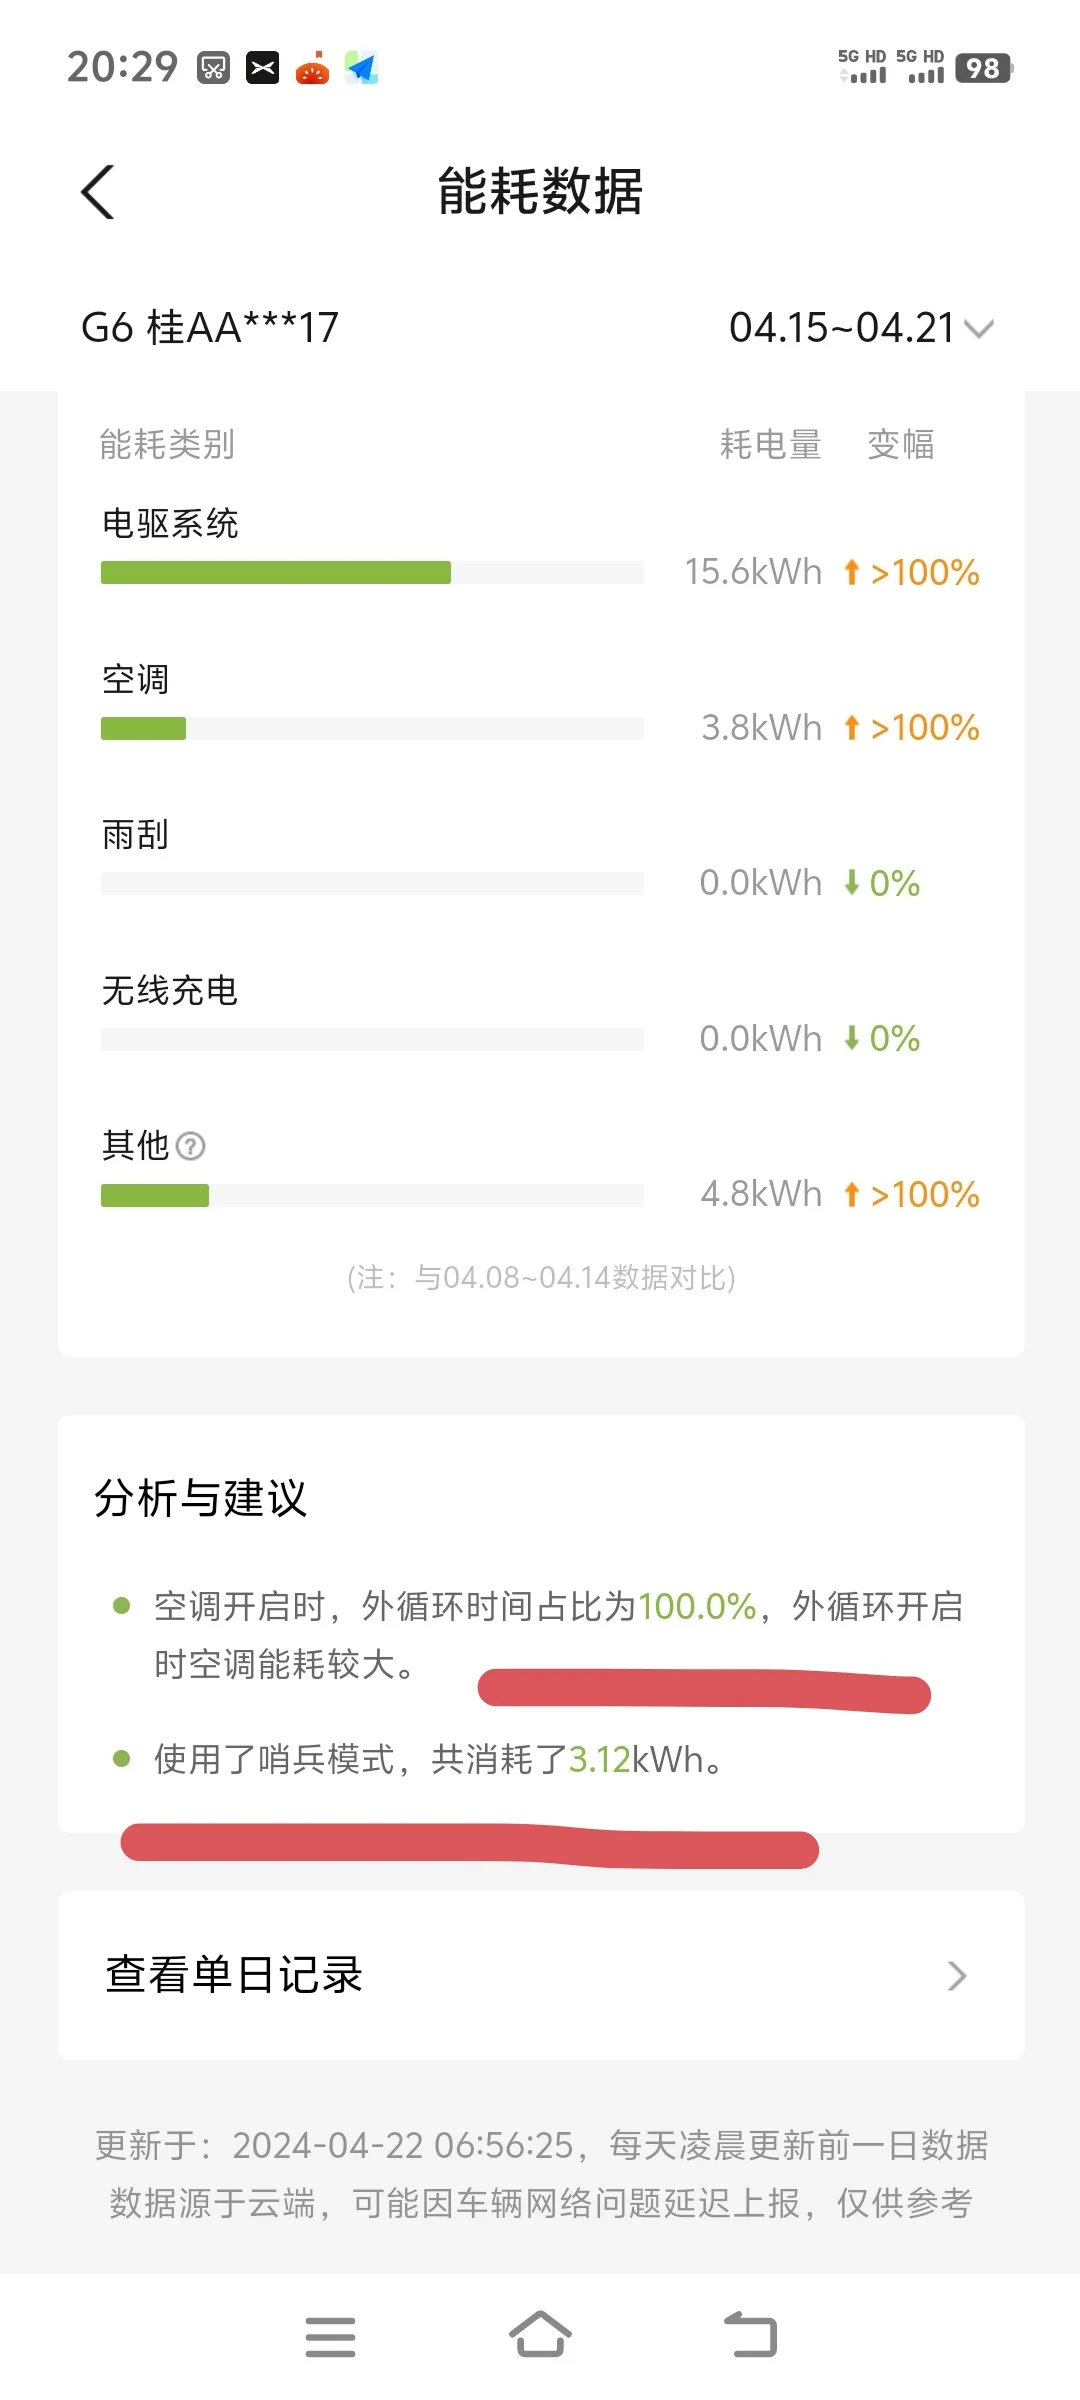
Task: Click the 空调 consumption bar
Action: tap(372, 728)
